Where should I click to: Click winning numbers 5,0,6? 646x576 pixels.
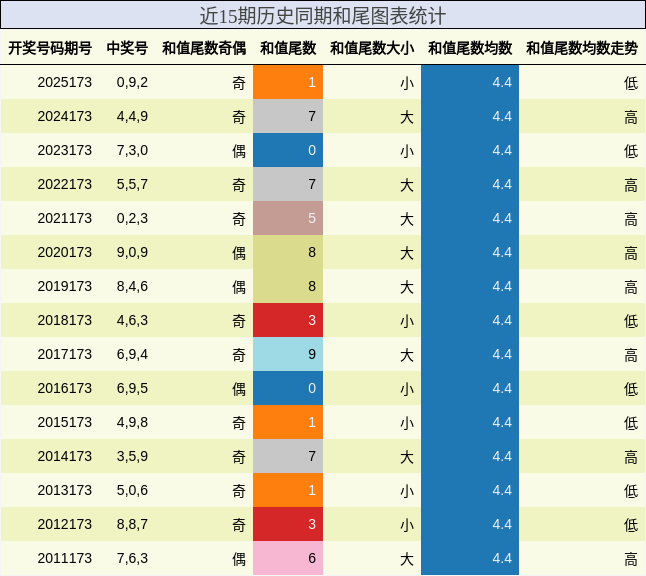click(132, 490)
